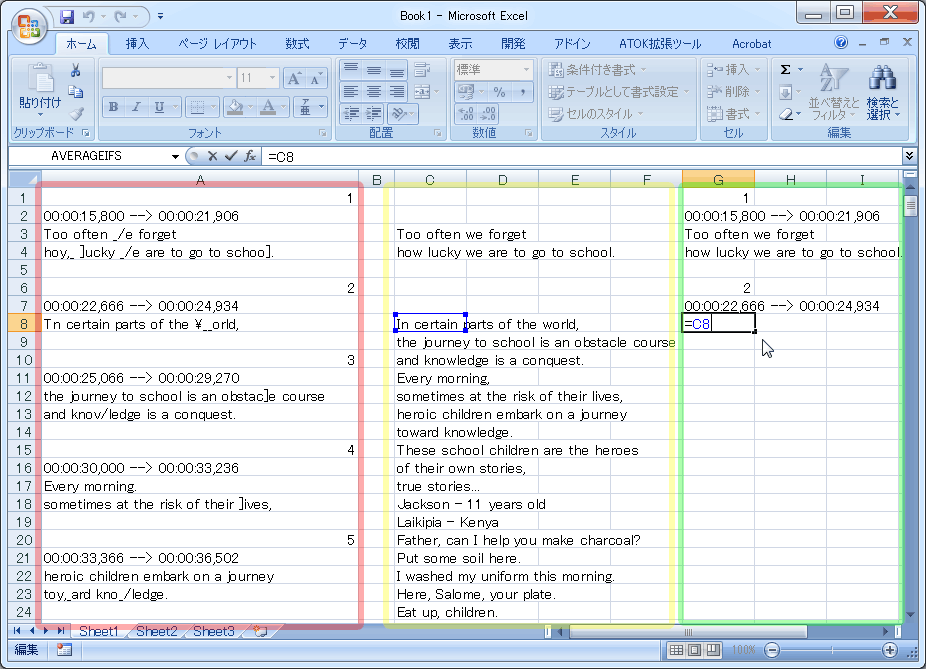This screenshot has width=926, height=669.
Task: Click the Paste clipboard icon
Action: point(40,78)
